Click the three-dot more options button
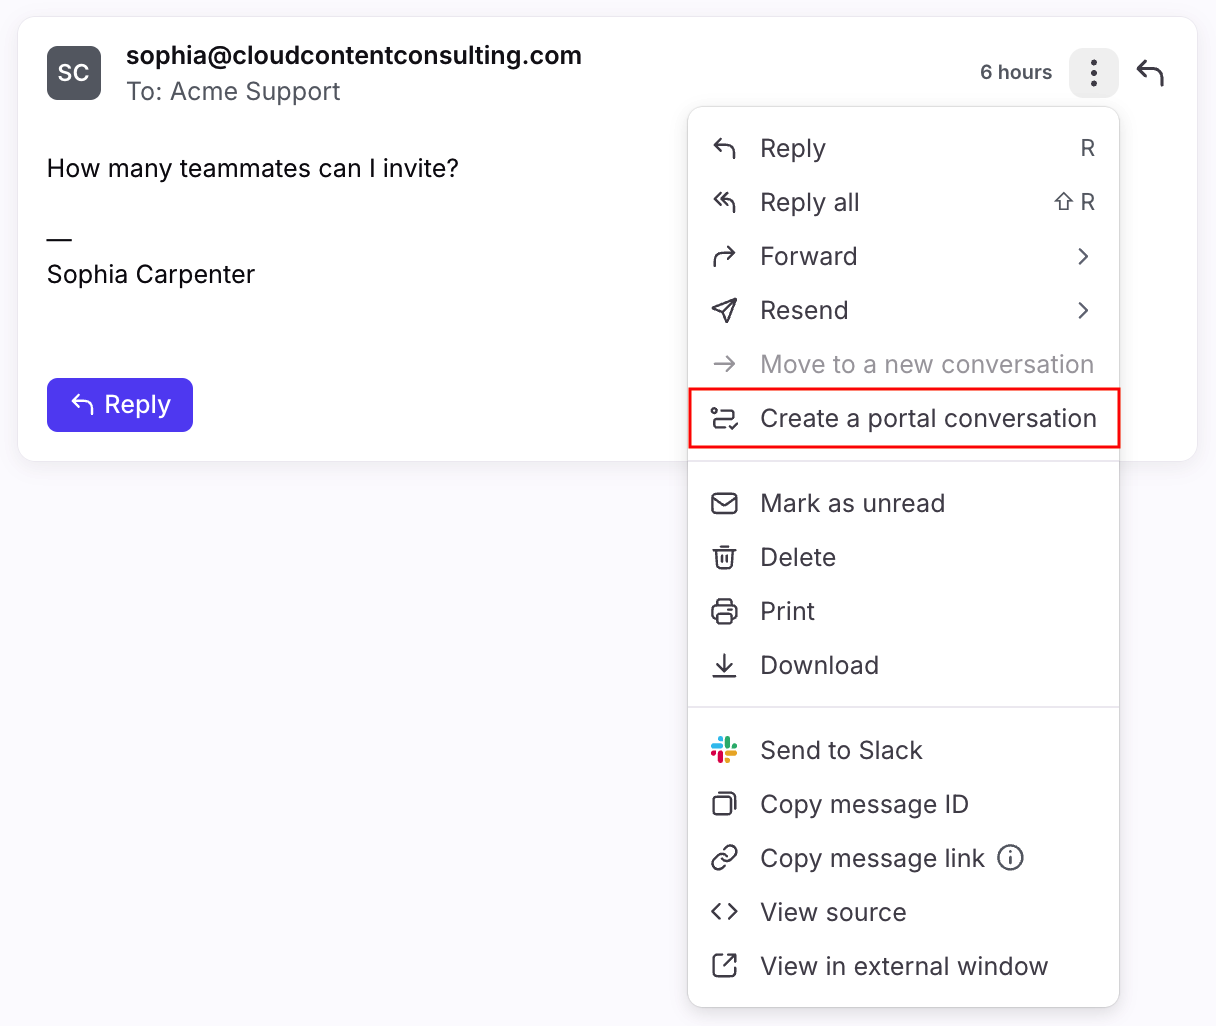The image size is (1216, 1026). coord(1093,73)
